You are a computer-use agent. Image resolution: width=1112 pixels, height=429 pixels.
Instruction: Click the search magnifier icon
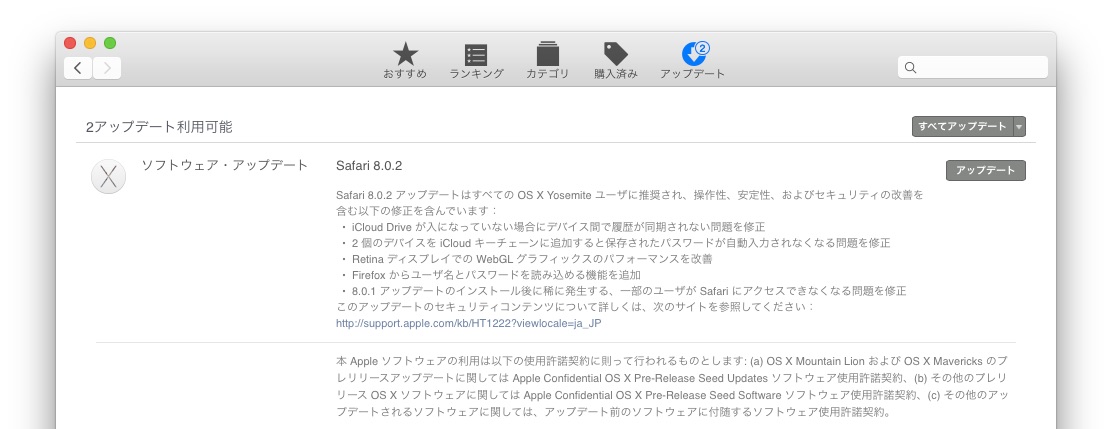(911, 67)
